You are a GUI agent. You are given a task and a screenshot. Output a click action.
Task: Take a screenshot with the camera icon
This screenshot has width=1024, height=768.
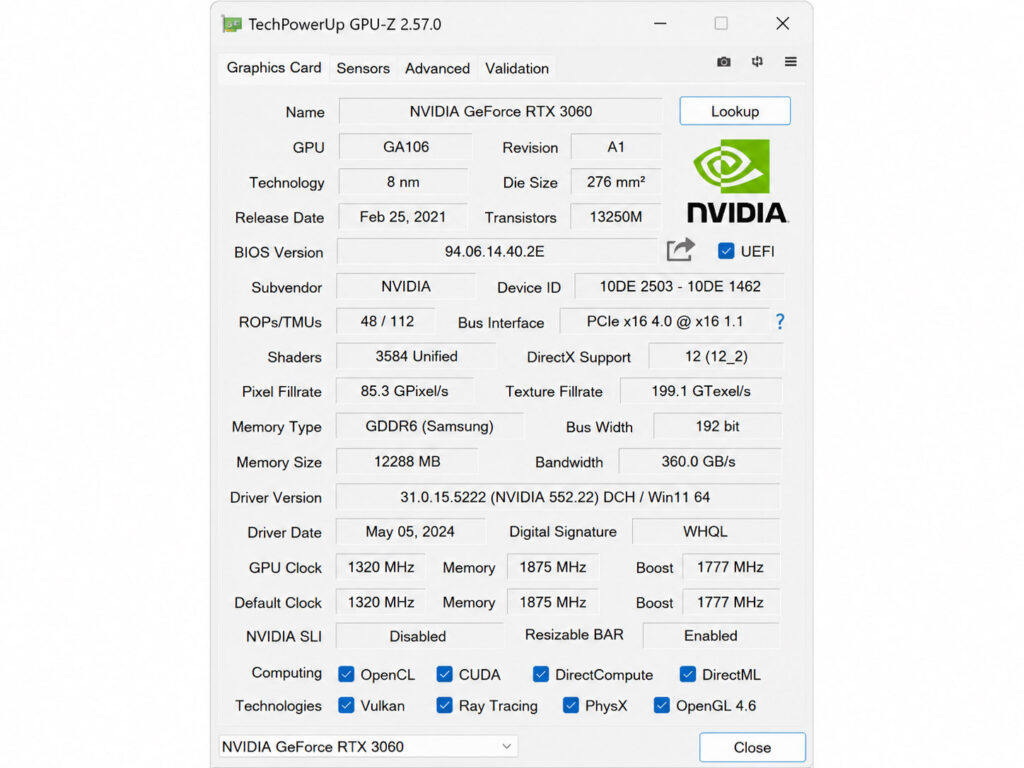724,61
